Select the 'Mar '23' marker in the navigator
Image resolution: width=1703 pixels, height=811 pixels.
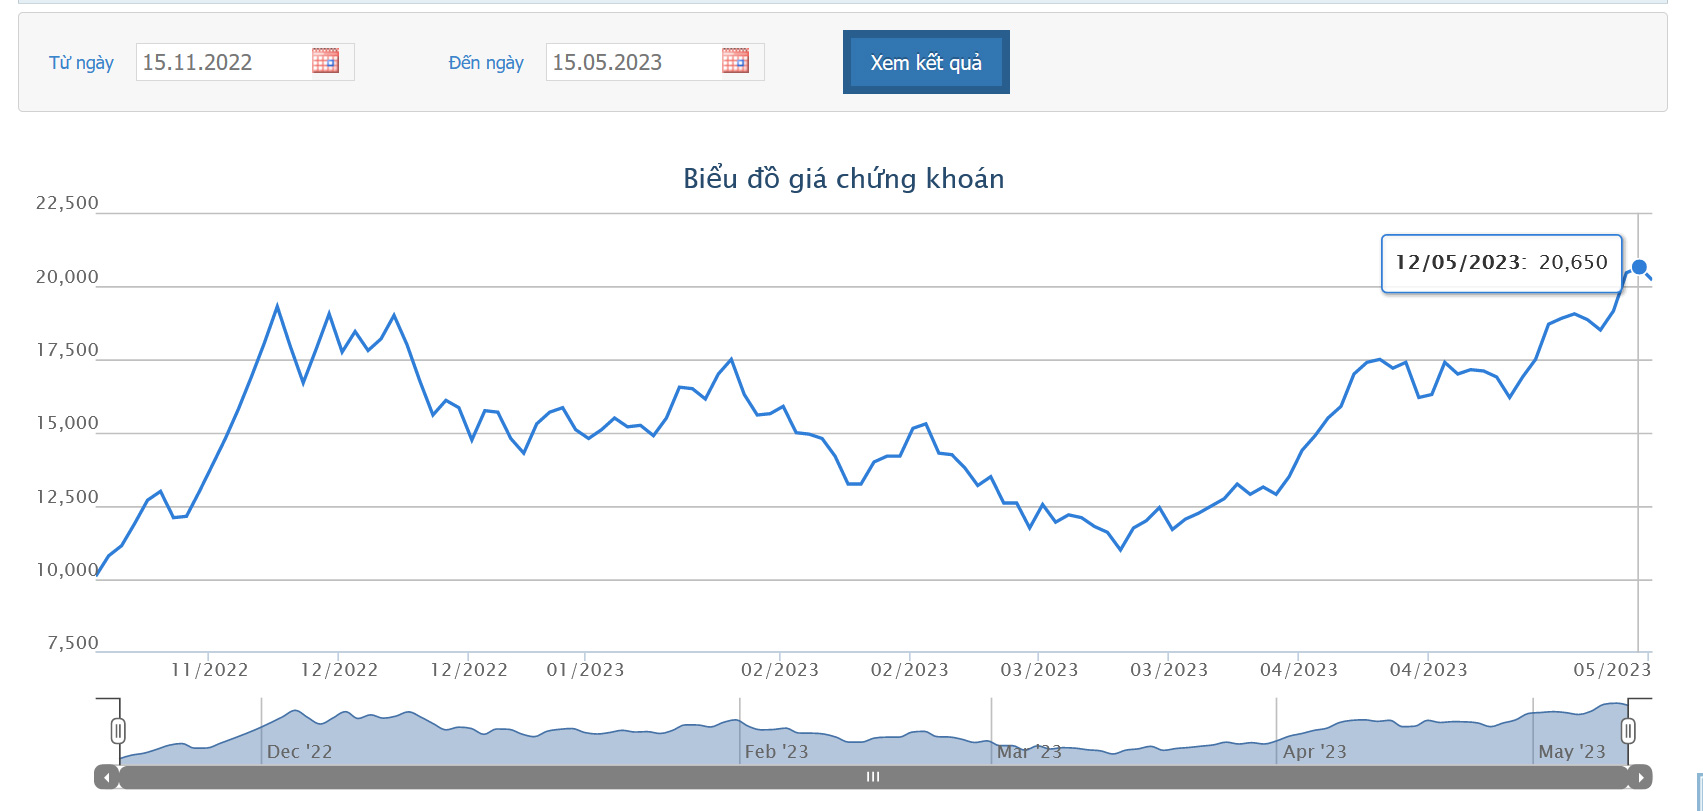(x=1029, y=752)
